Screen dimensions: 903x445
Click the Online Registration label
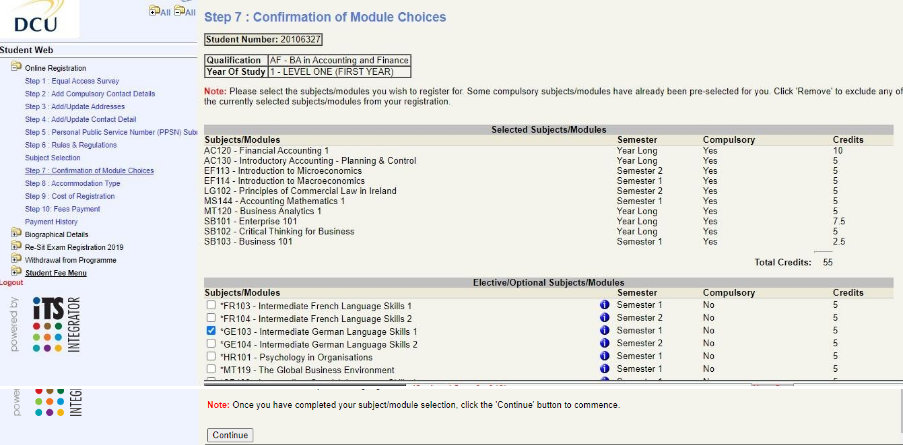pos(55,68)
